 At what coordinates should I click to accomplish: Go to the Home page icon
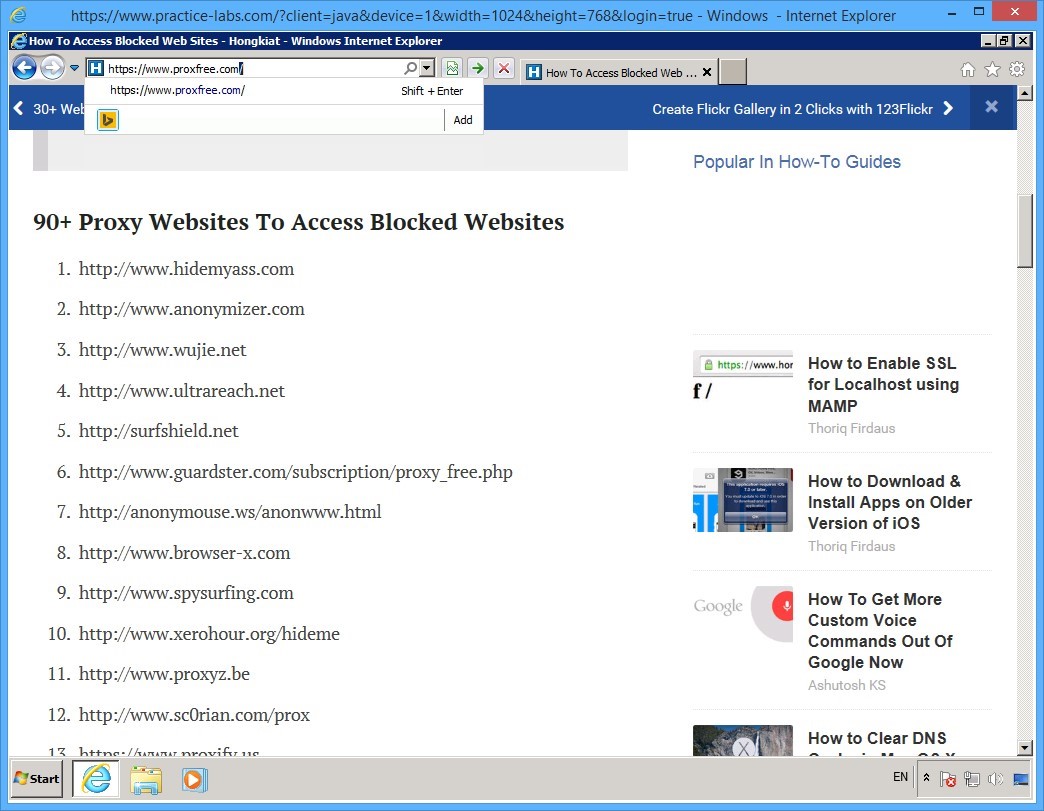point(967,69)
